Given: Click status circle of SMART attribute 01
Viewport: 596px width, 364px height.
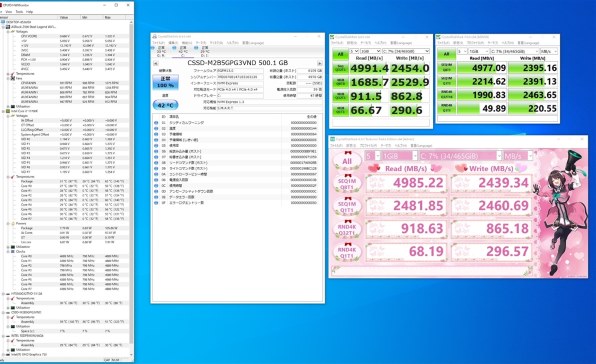Looking at the screenshot, I should tap(156, 123).
